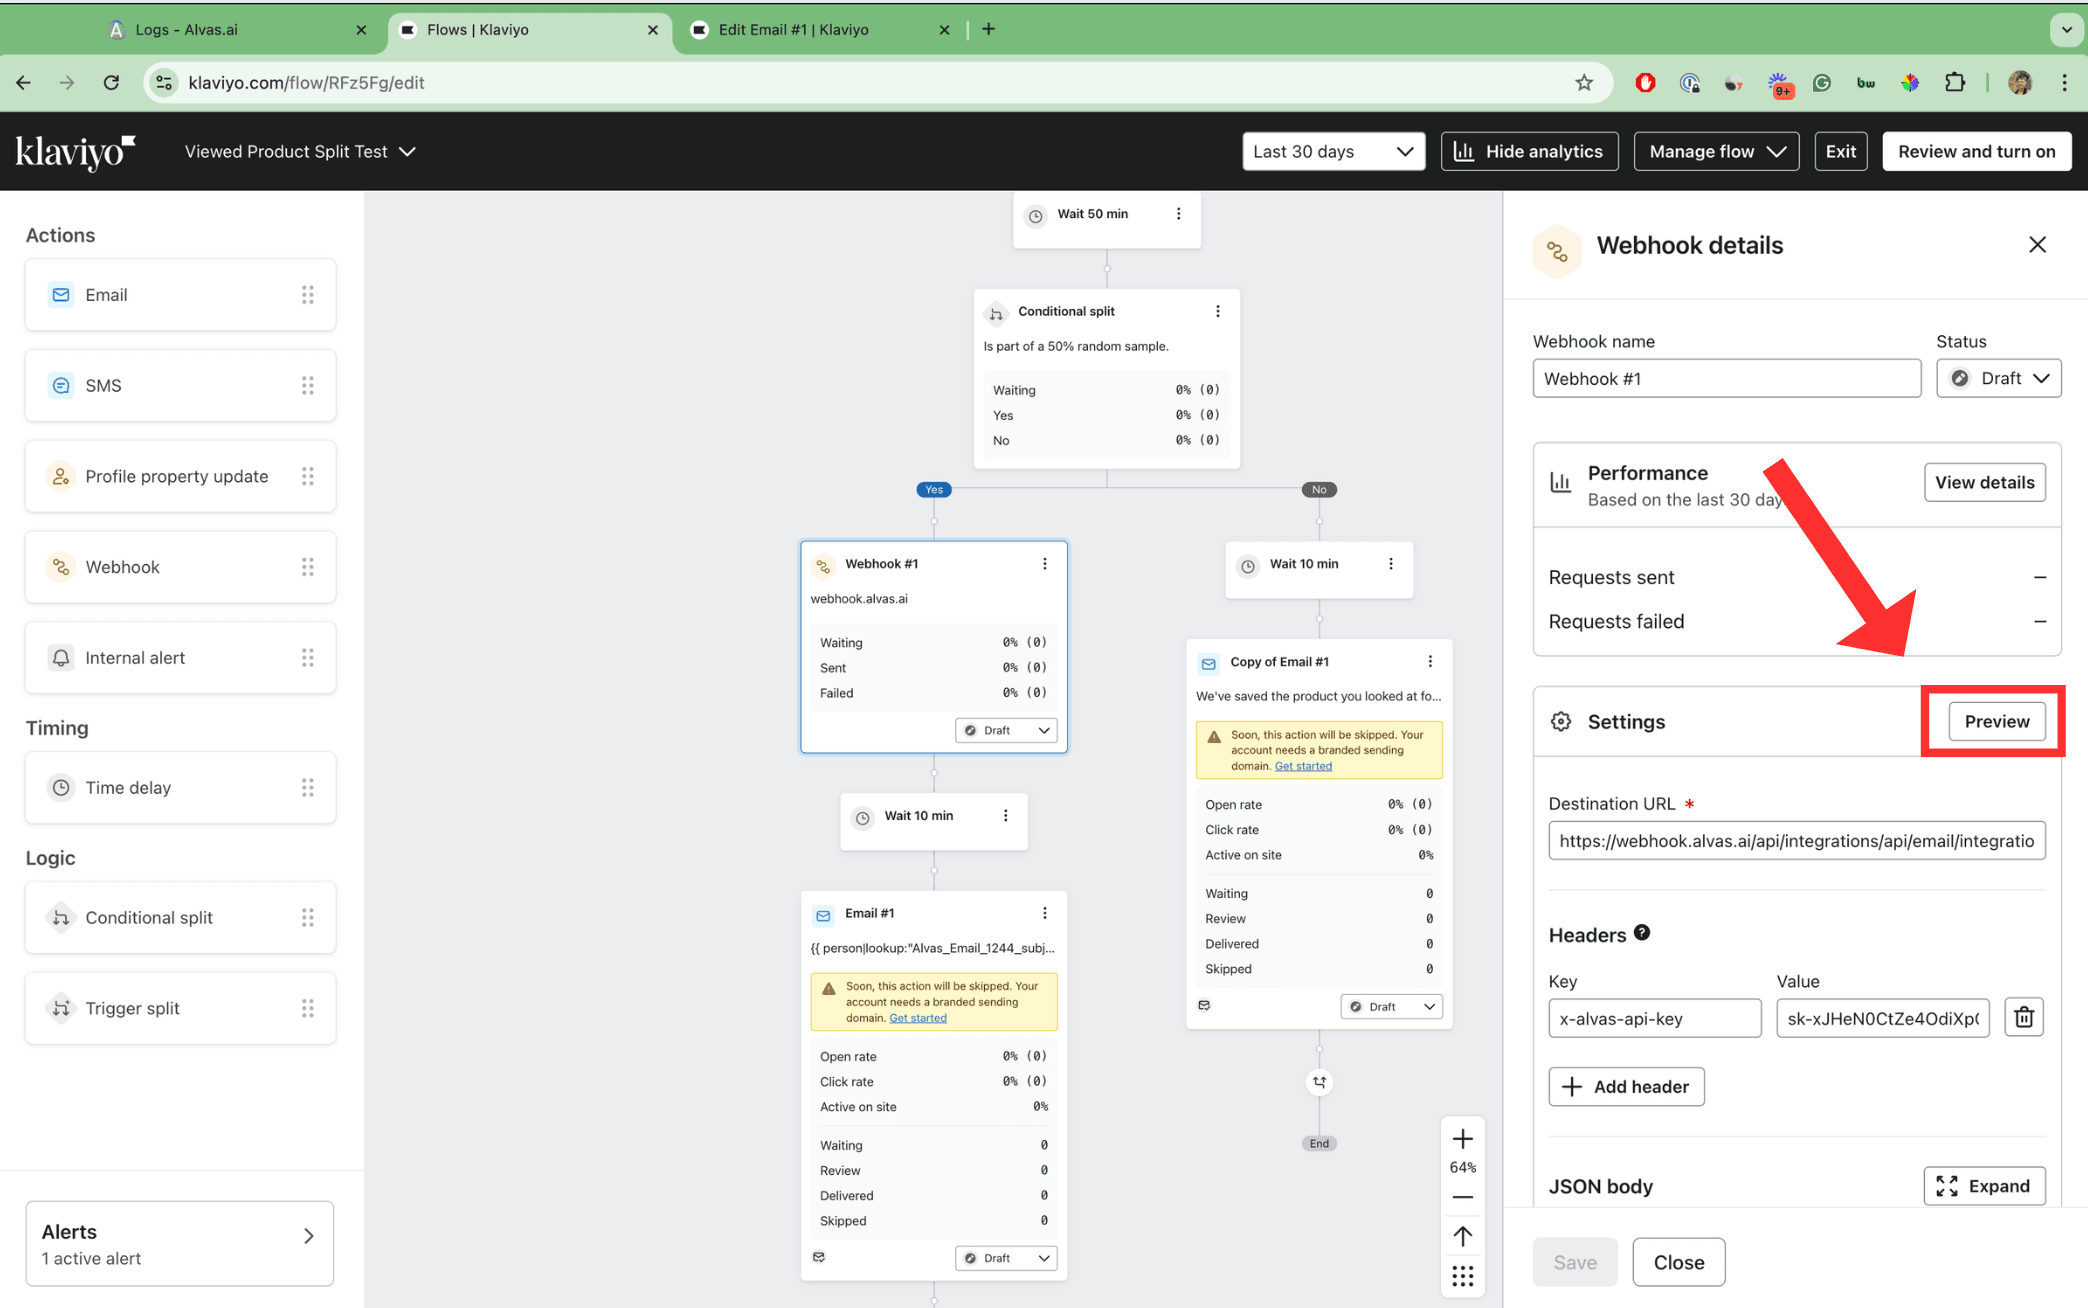
Task: Click the Internal alert bell icon
Action: click(61, 658)
